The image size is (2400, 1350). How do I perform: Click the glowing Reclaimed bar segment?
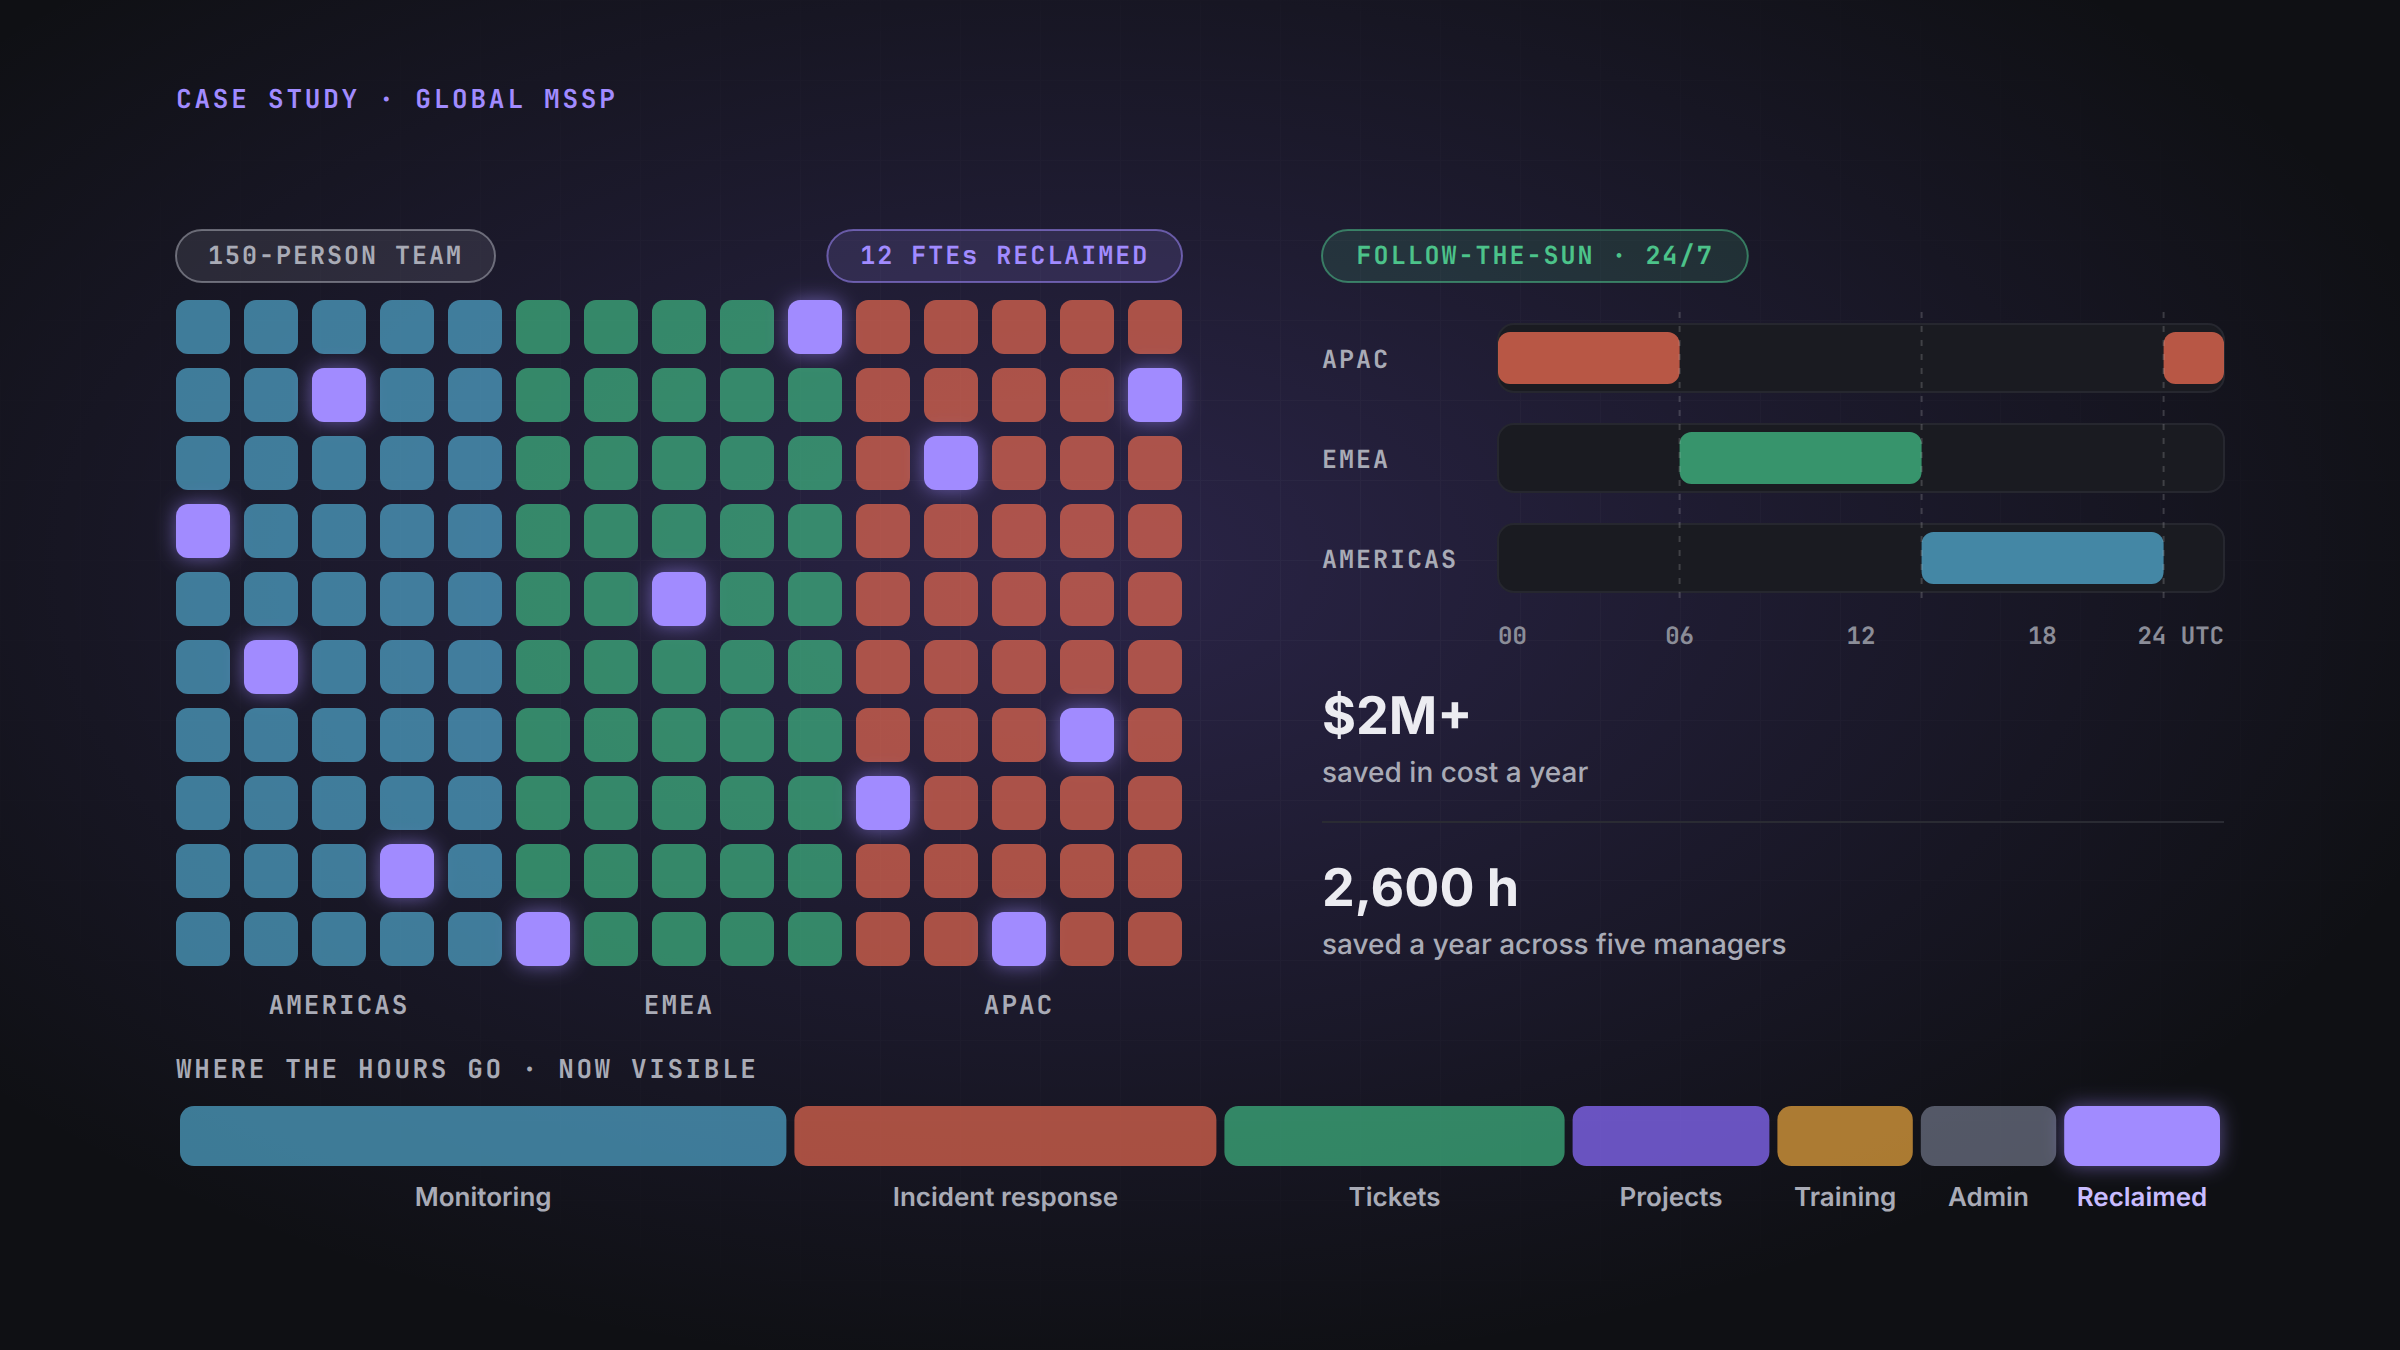coord(2142,1136)
